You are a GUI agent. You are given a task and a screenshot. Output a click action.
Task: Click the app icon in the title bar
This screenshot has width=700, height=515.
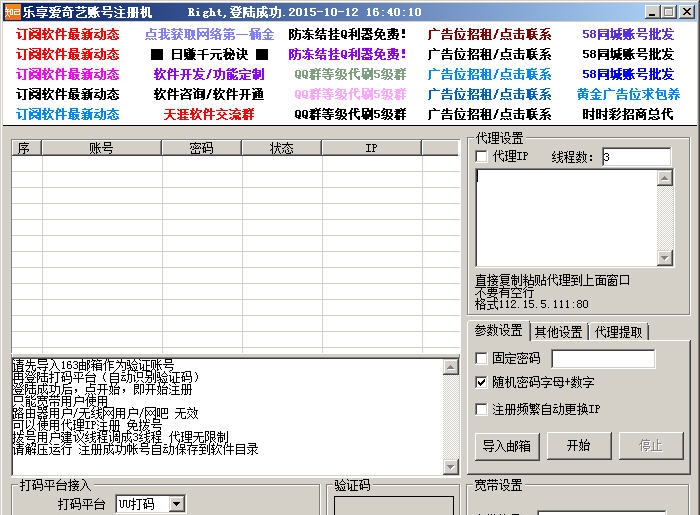tap(12, 12)
